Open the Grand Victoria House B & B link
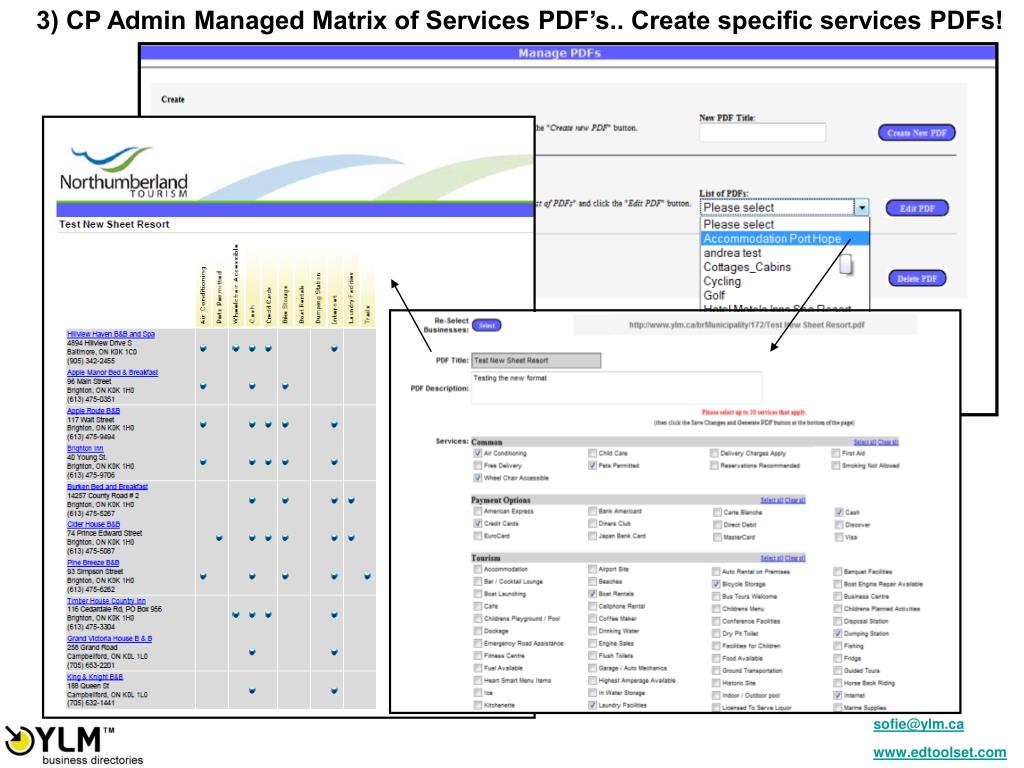 pyautogui.click(x=109, y=639)
